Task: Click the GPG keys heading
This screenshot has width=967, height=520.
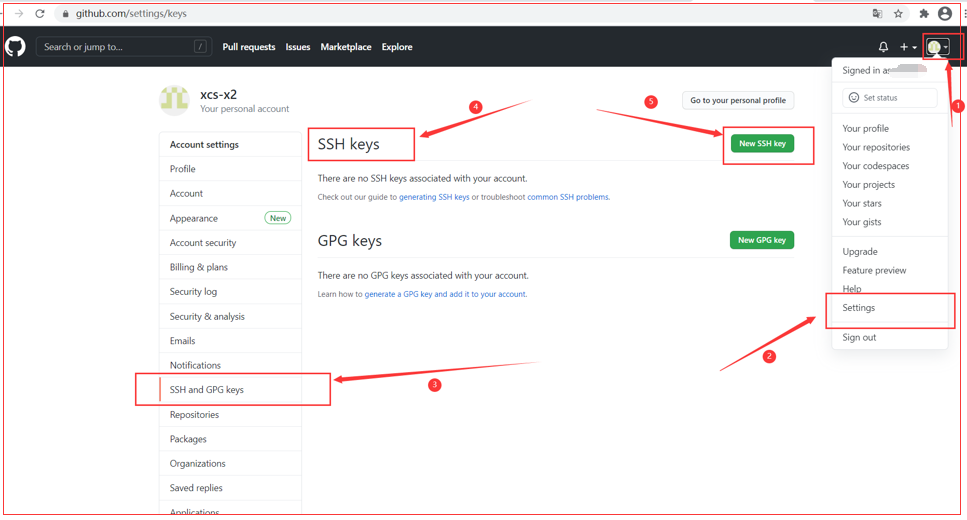Action: coord(350,241)
